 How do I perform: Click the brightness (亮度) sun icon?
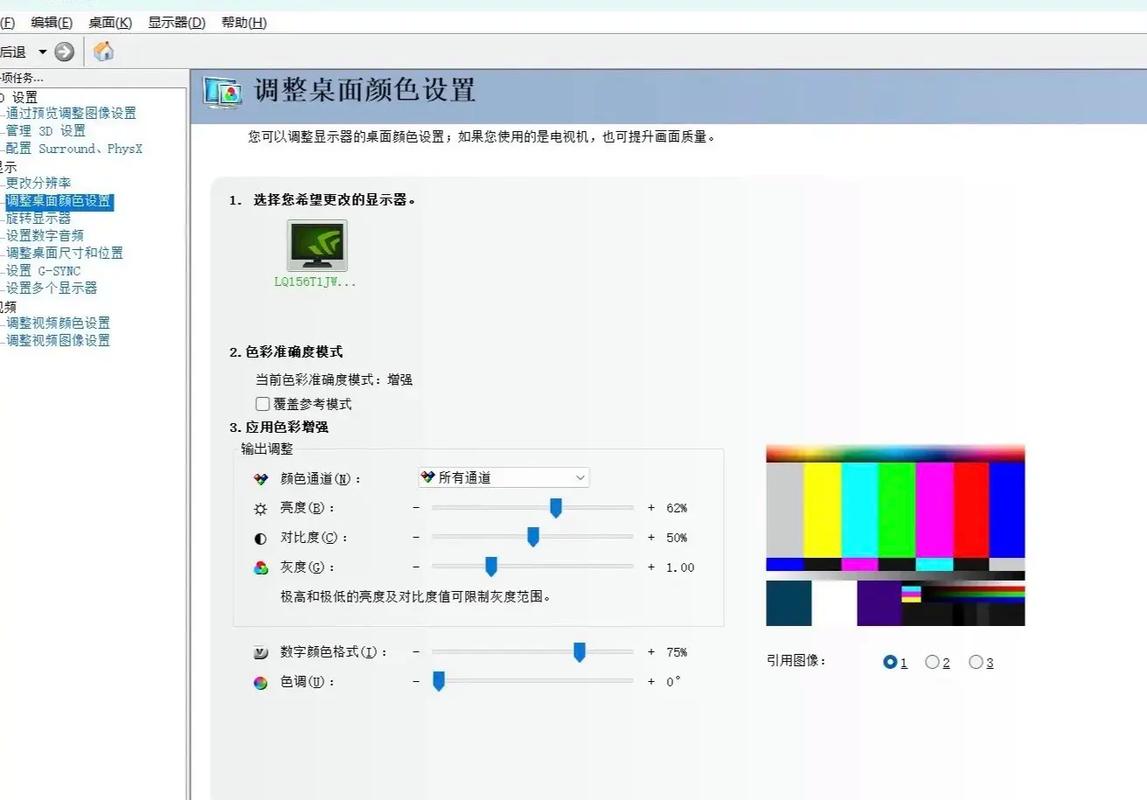pyautogui.click(x=258, y=507)
